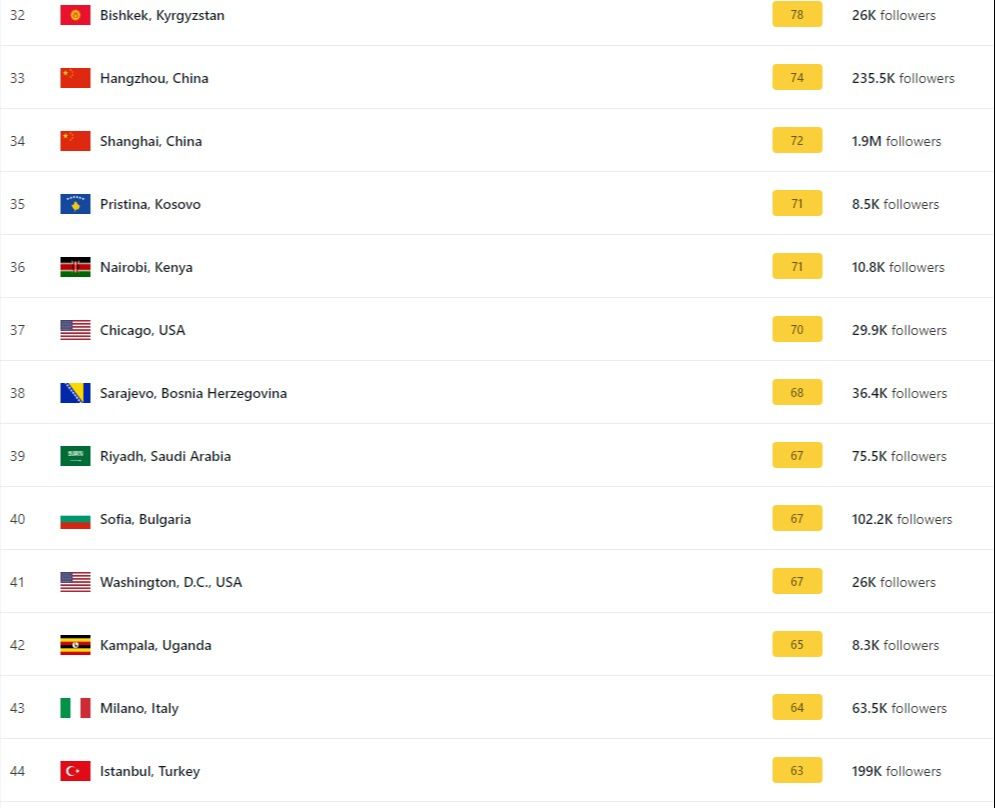Click the Kenya flag icon

click(x=75, y=267)
